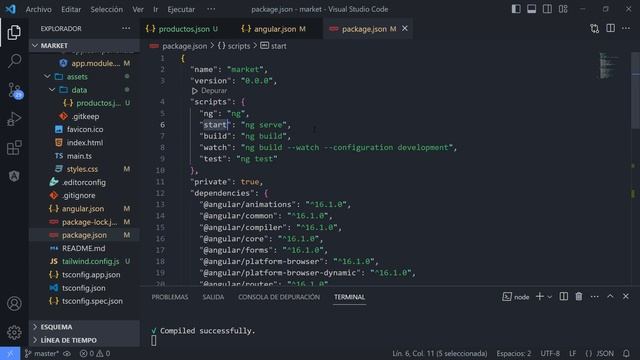
Task: Close the package.json editor tab
Action: tap(404, 29)
